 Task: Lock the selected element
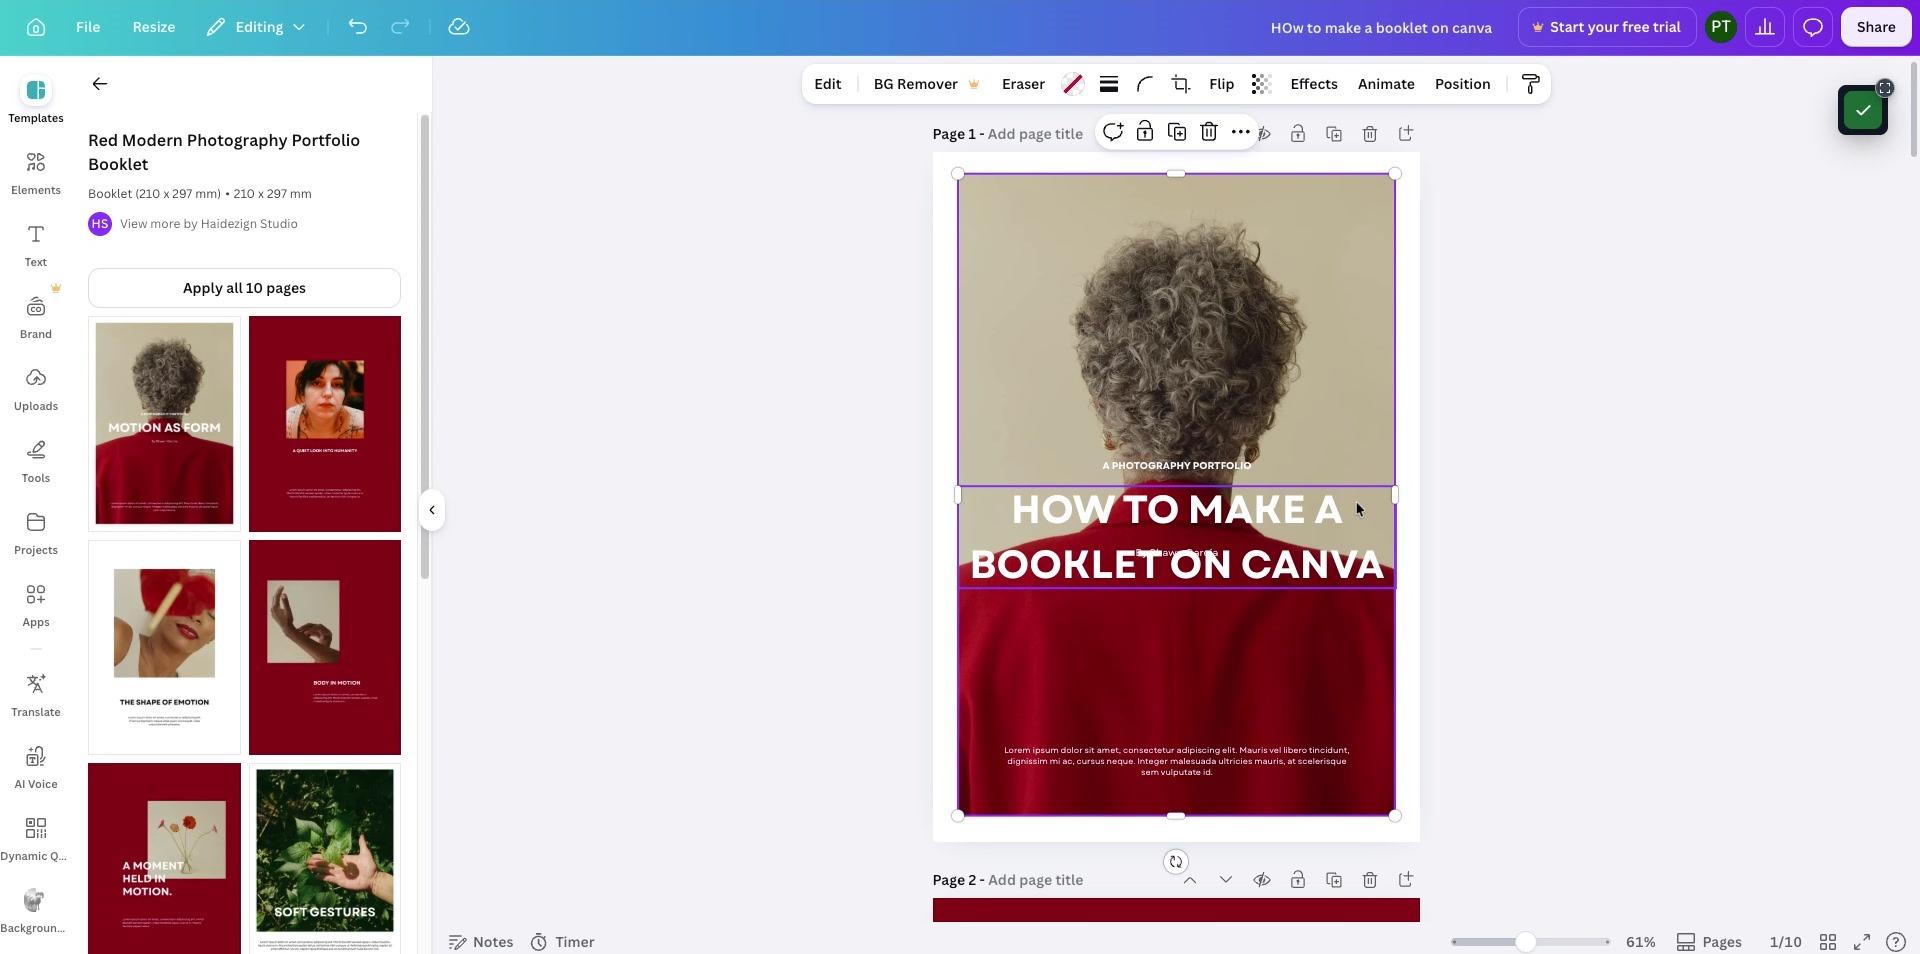click(1145, 132)
